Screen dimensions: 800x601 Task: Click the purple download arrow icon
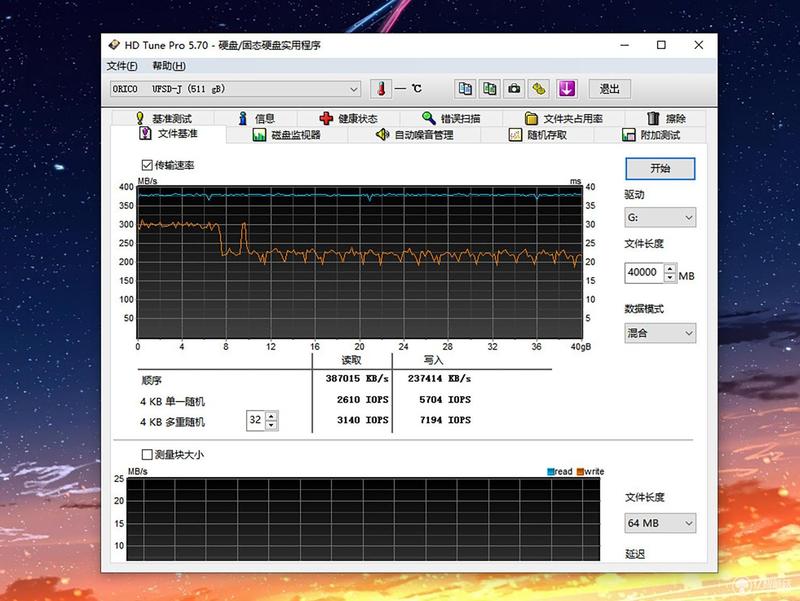coord(567,89)
